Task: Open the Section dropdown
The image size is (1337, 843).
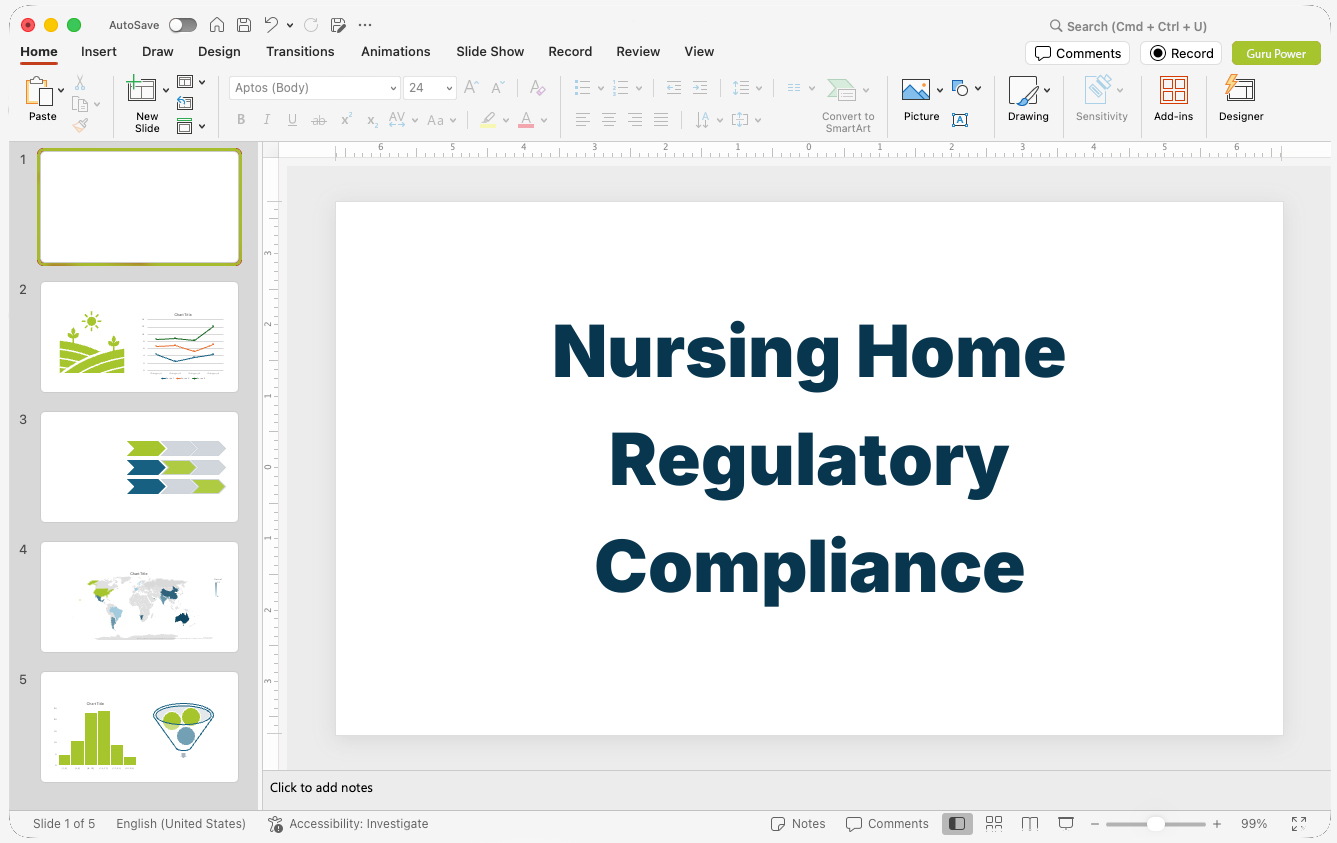Action: tap(191, 126)
